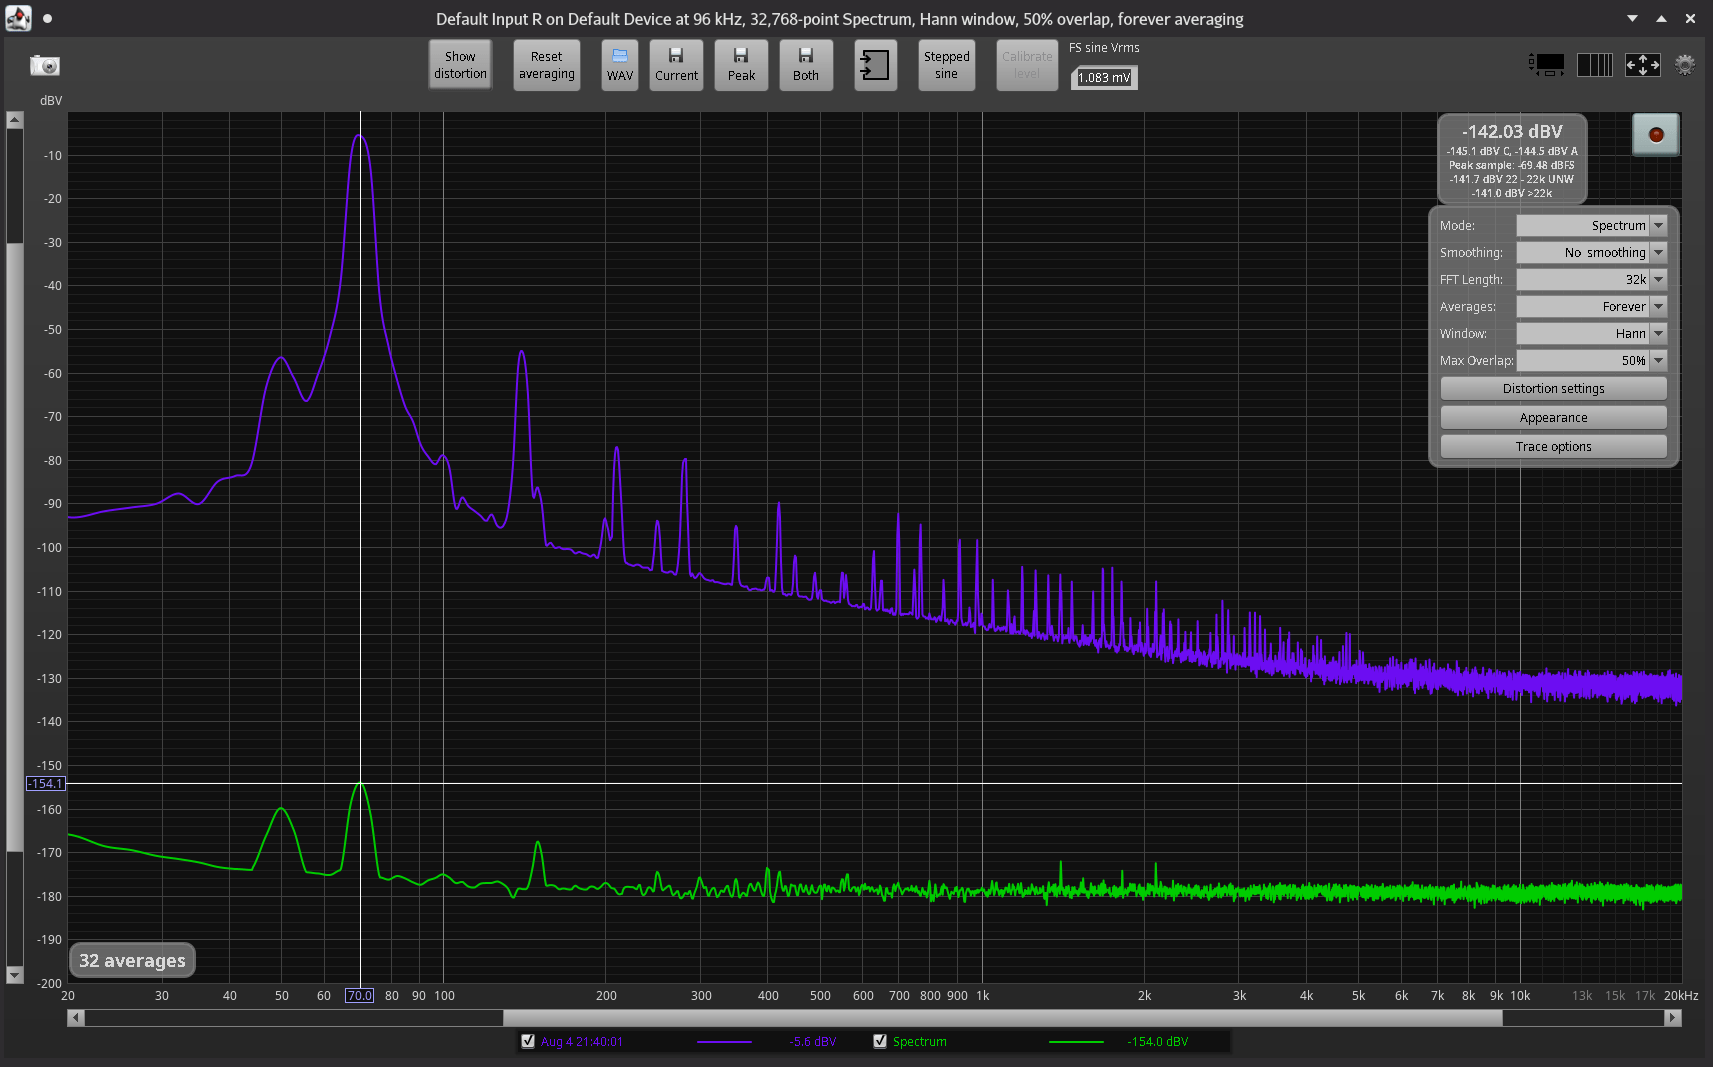Click the horizontal scrollbar thumb
The width and height of the screenshot is (1713, 1067).
tap(1002, 1018)
